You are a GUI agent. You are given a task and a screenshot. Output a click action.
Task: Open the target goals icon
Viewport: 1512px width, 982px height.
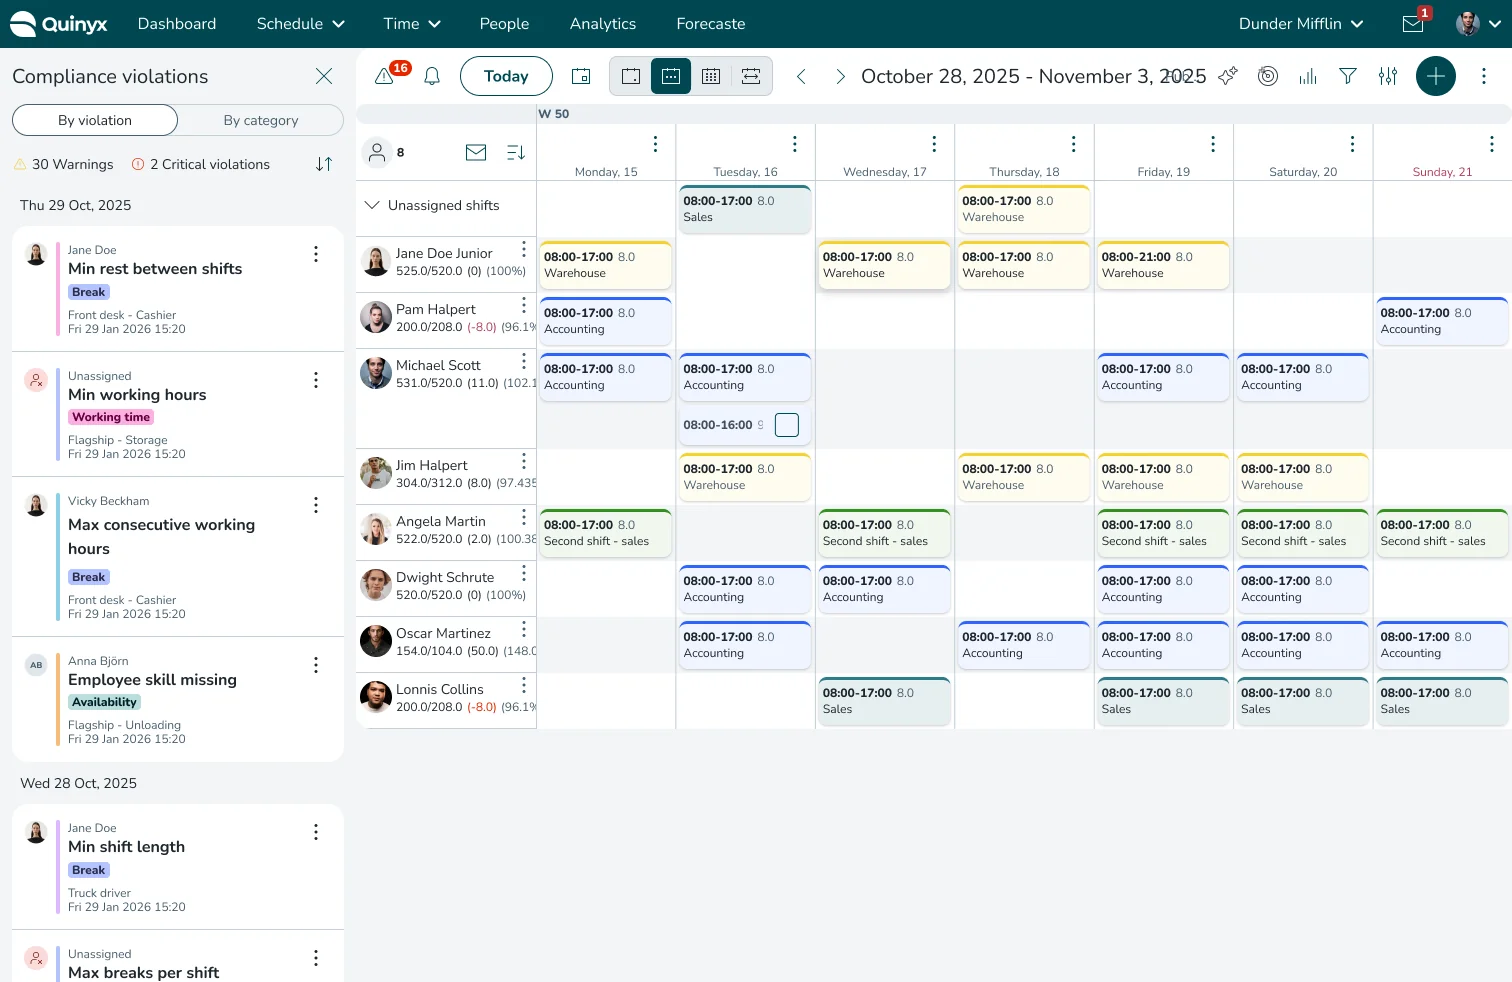point(1268,76)
